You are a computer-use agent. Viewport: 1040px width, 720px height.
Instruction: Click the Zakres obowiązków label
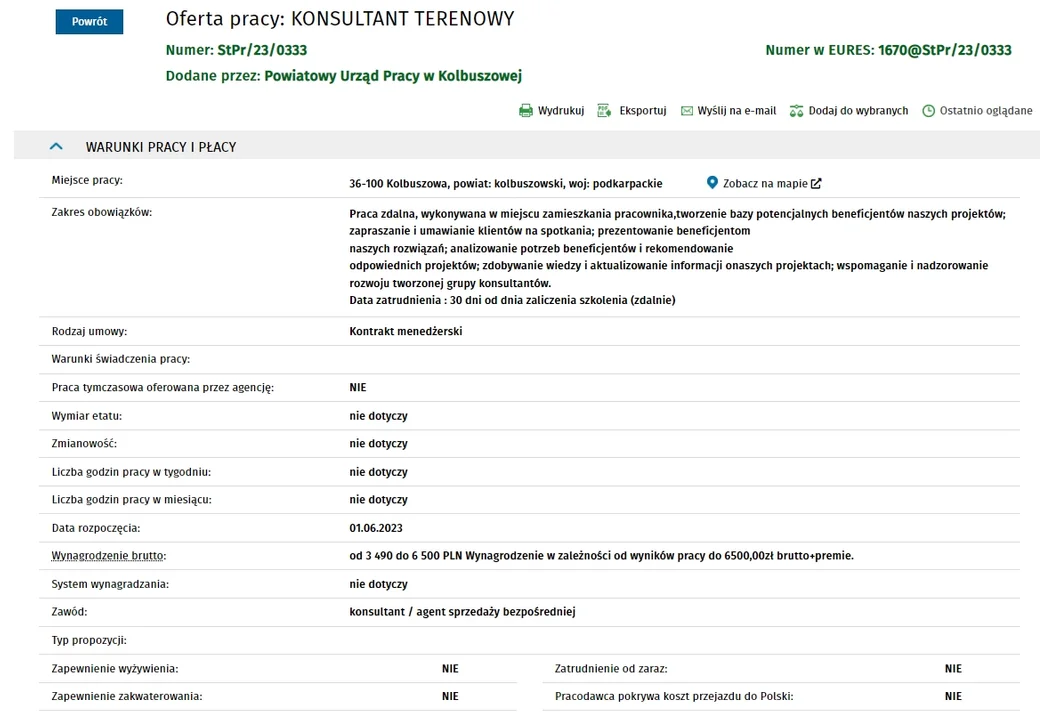[101, 212]
